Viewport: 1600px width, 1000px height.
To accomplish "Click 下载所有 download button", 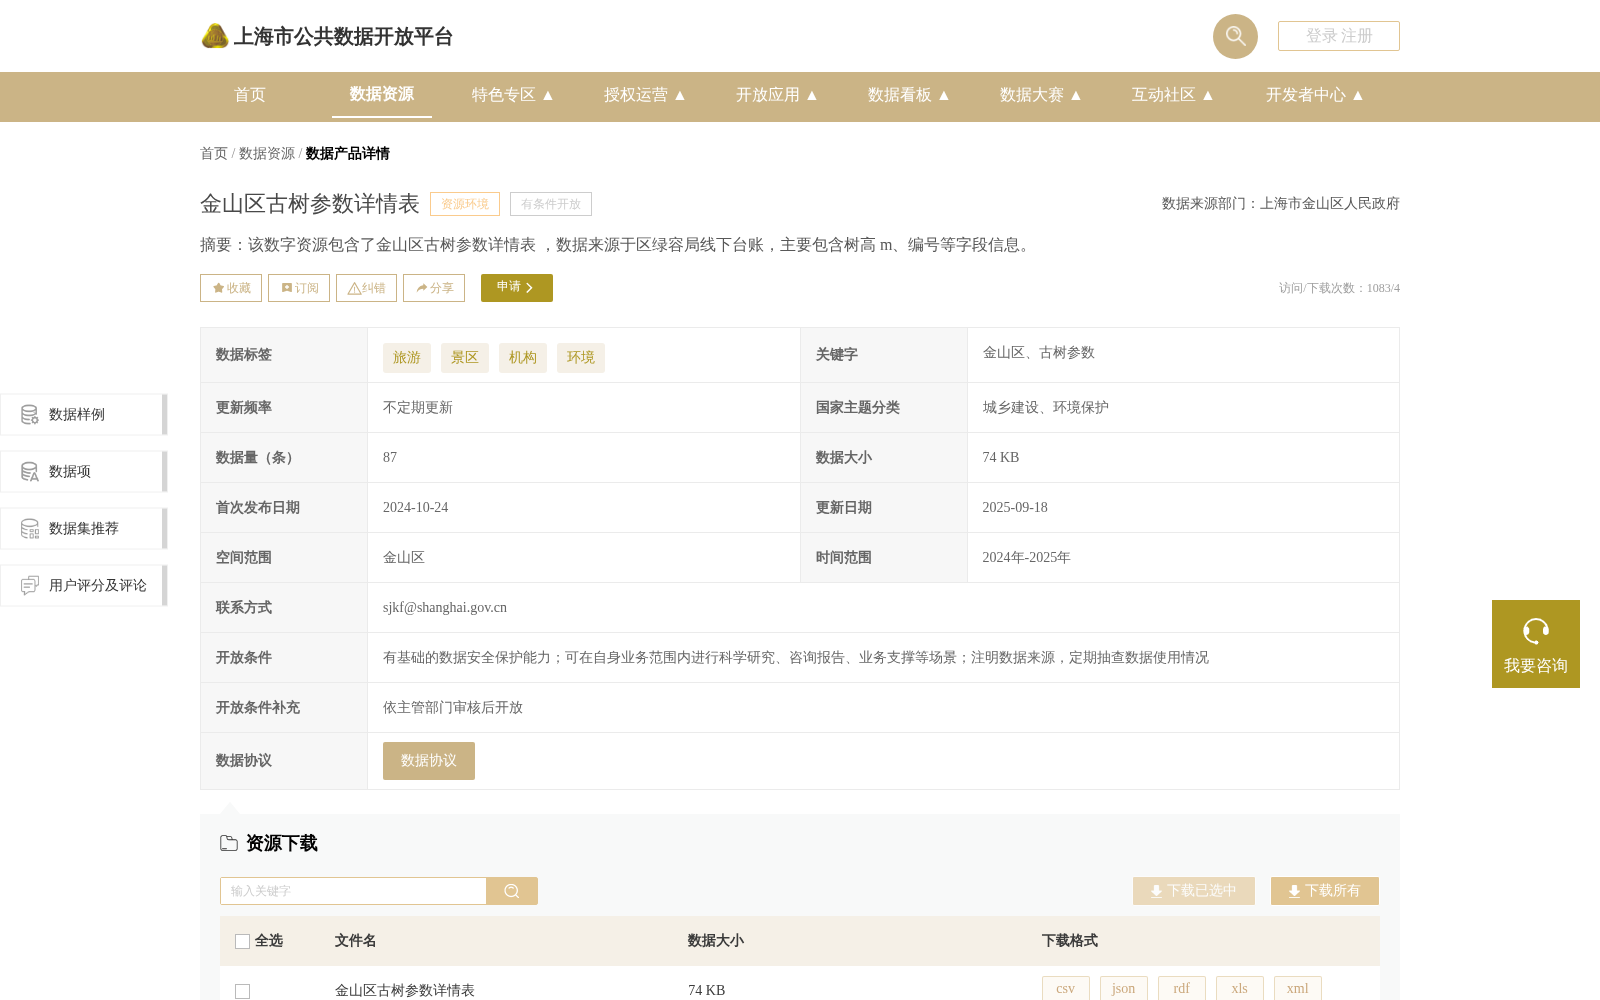I will coord(1325,891).
